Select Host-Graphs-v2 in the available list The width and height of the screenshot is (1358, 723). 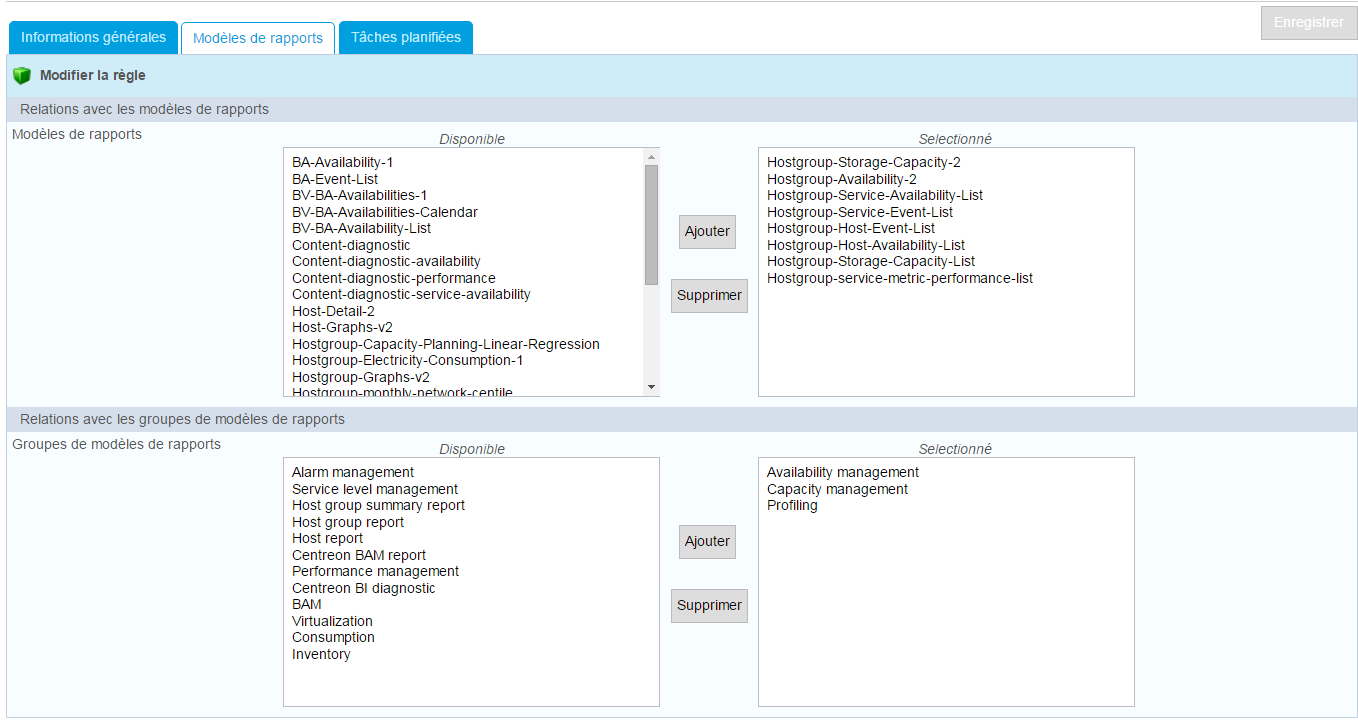tap(342, 327)
